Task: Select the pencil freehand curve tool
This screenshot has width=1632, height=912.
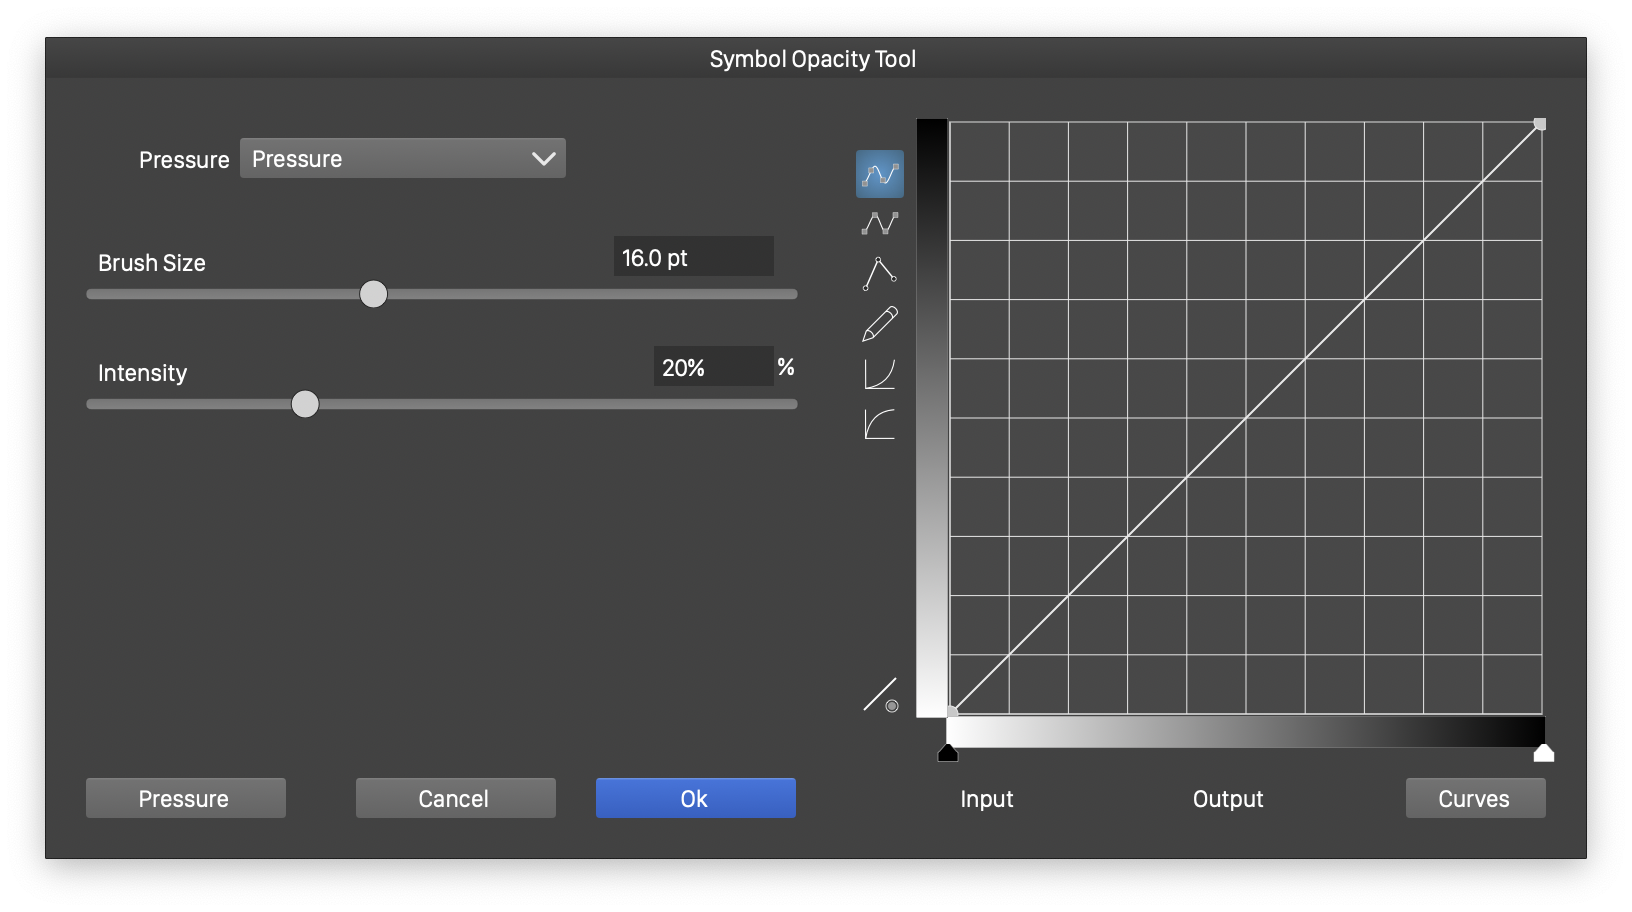Action: 880,324
